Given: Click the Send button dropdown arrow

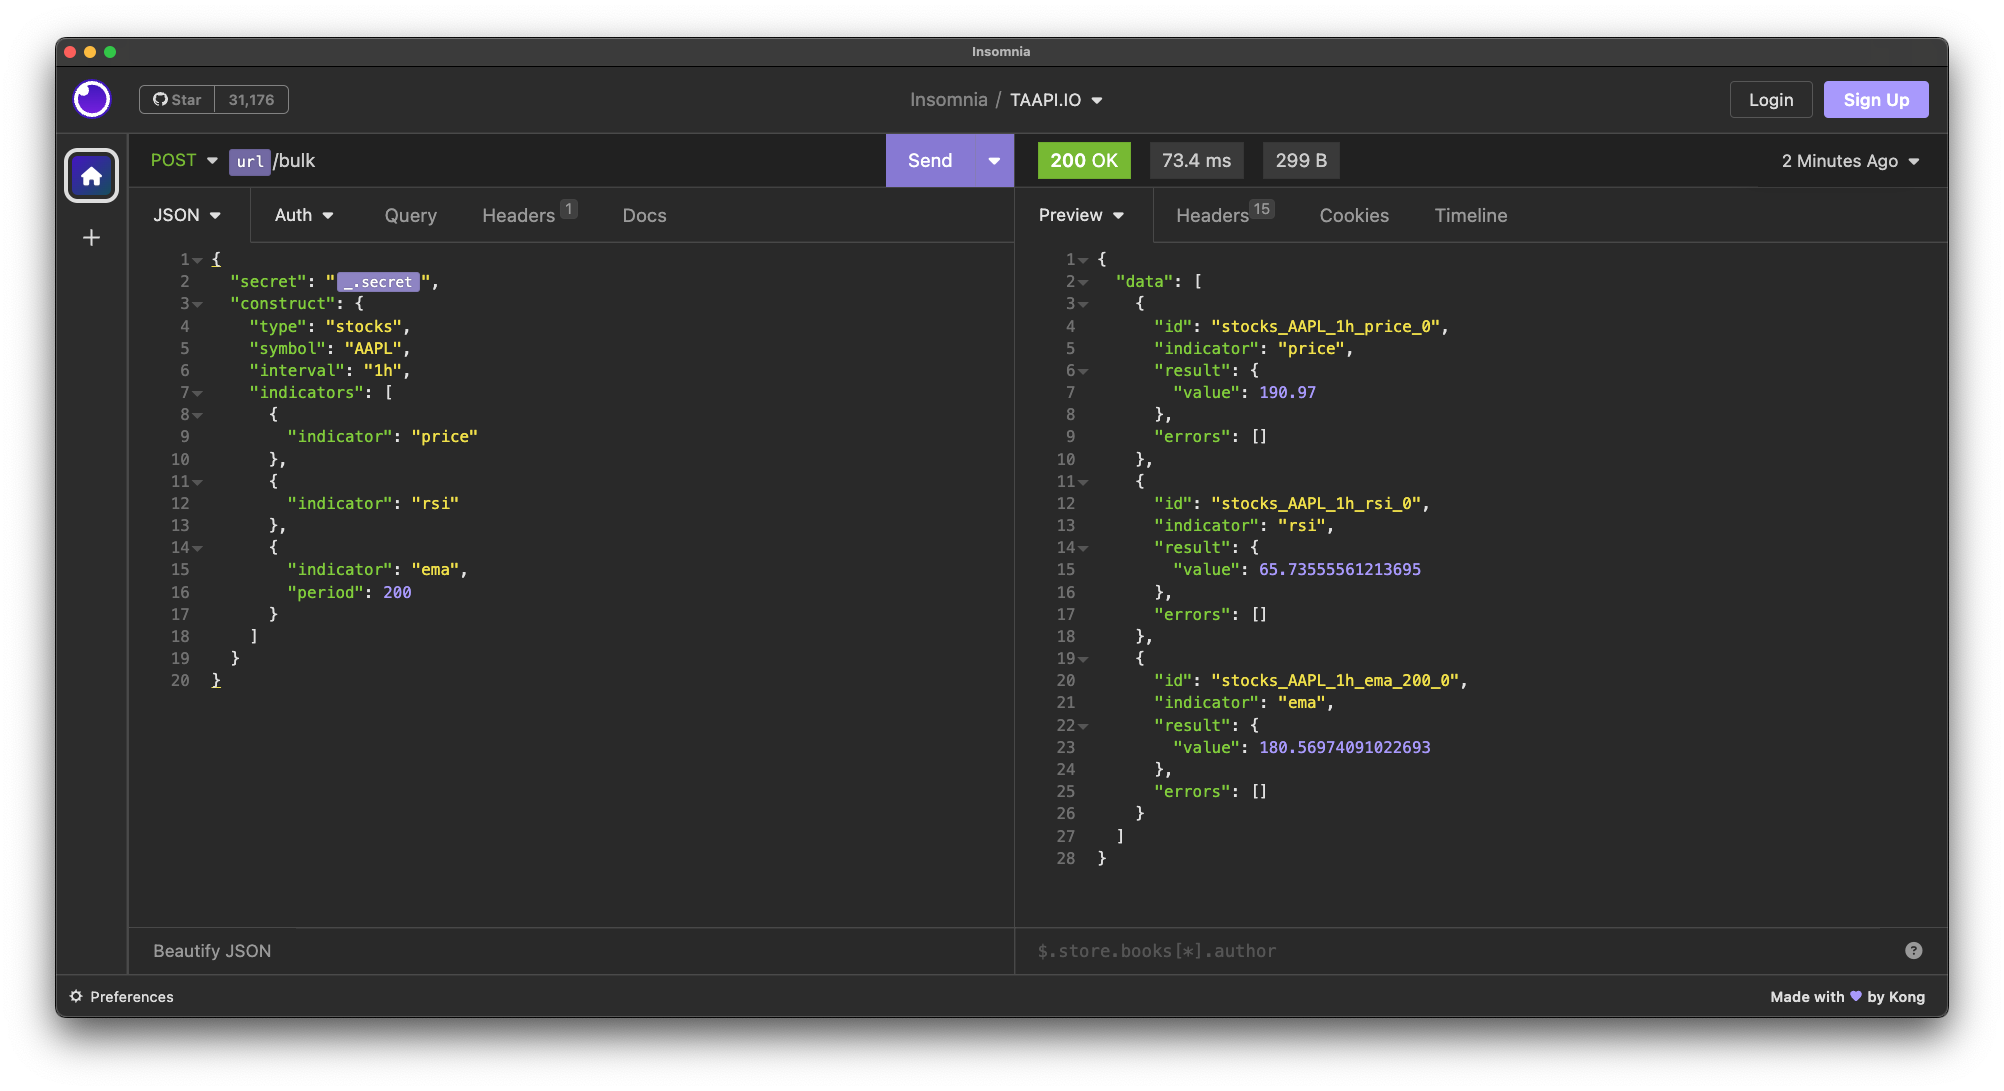Looking at the screenshot, I should pyautogui.click(x=993, y=160).
